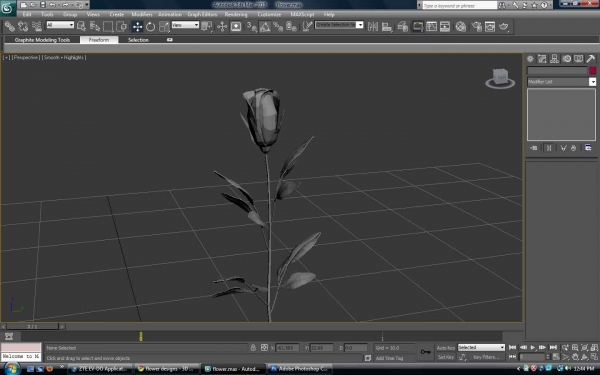Switch to the Freeform ribbon tab
The image size is (600, 375).
tap(99, 40)
